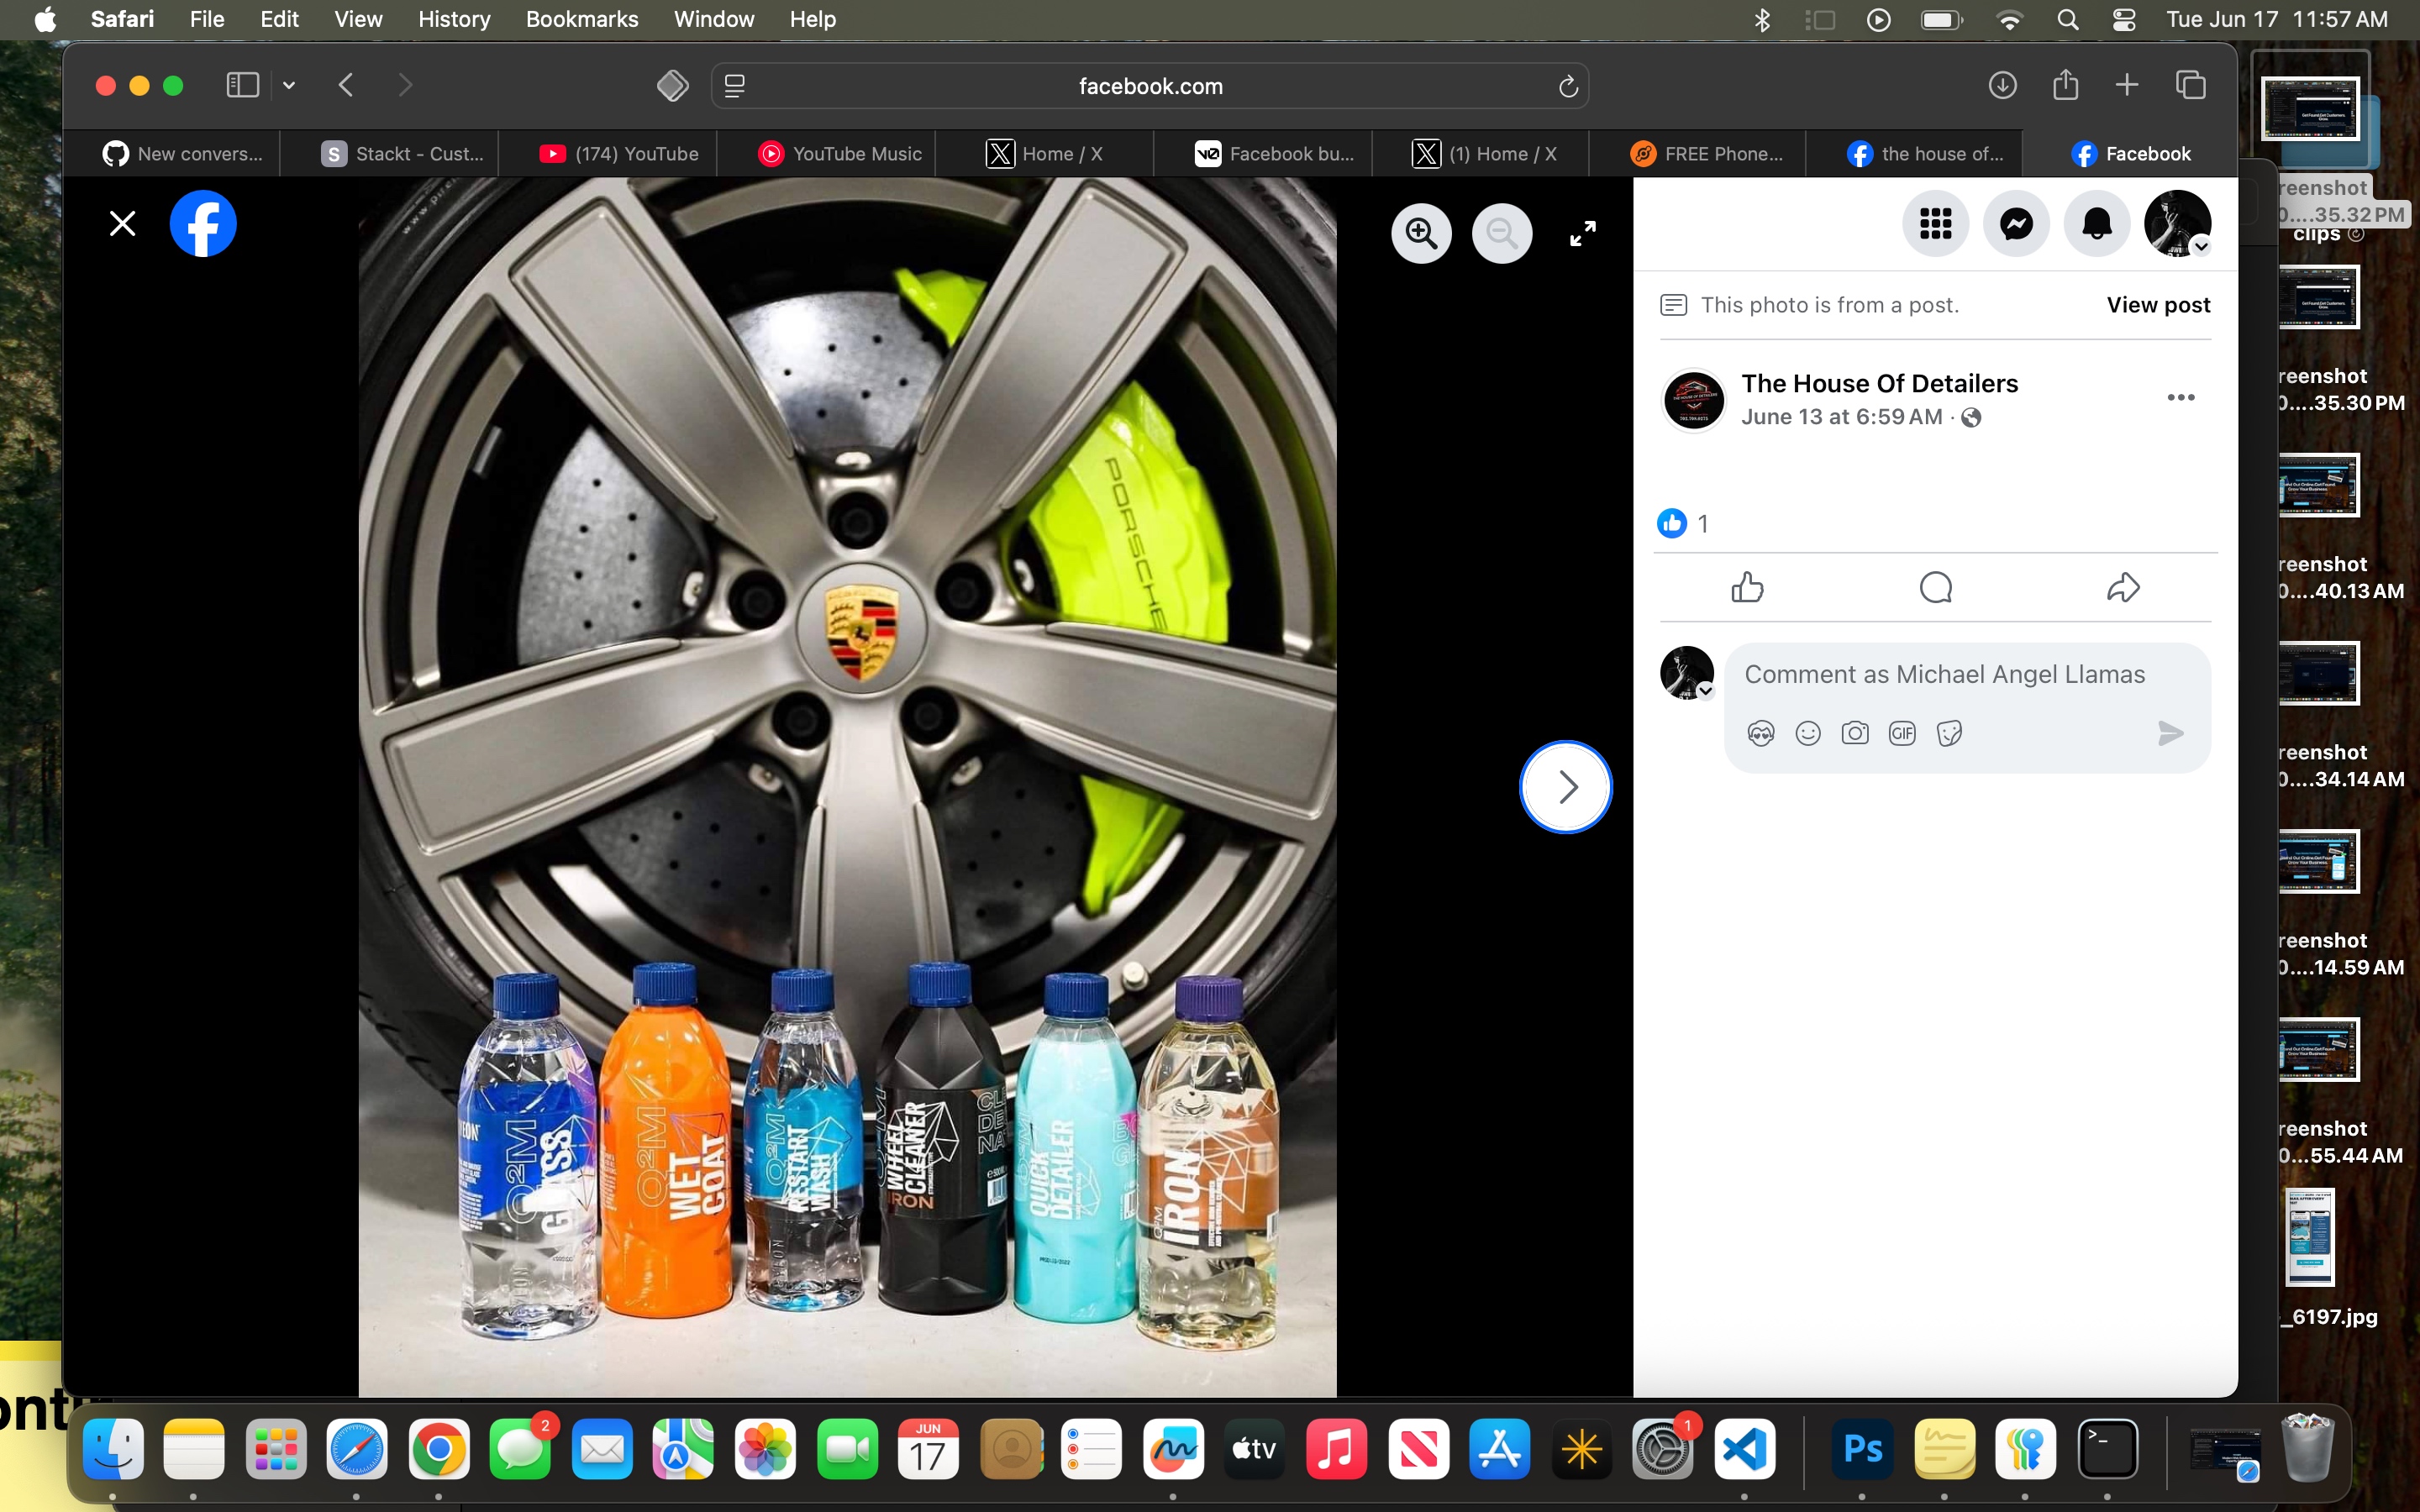Add a GIF to the comment

[x=1902, y=734]
